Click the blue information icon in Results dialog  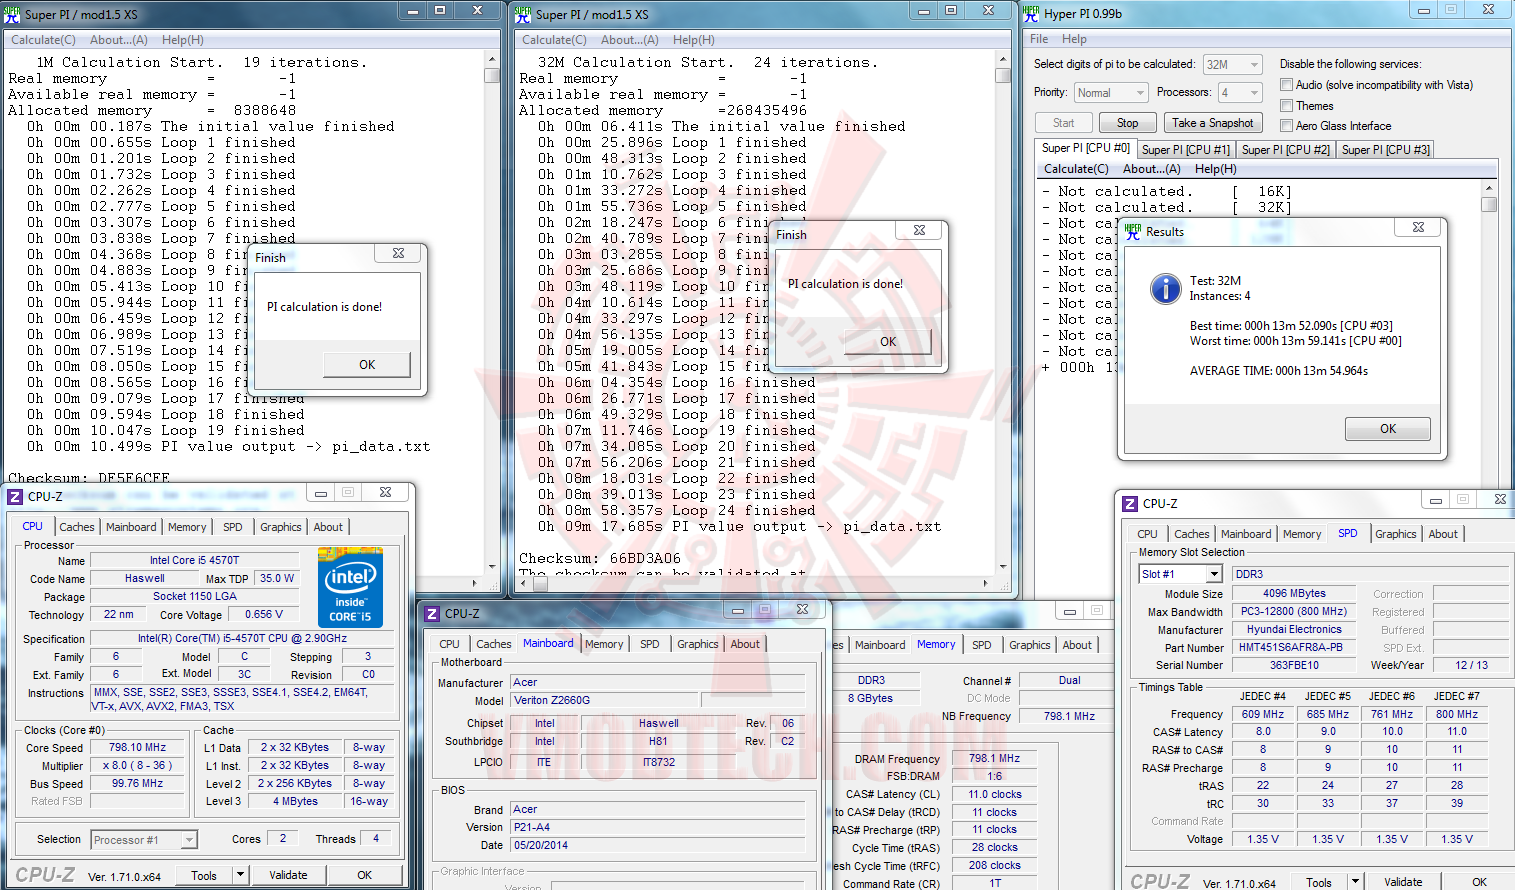(1165, 289)
